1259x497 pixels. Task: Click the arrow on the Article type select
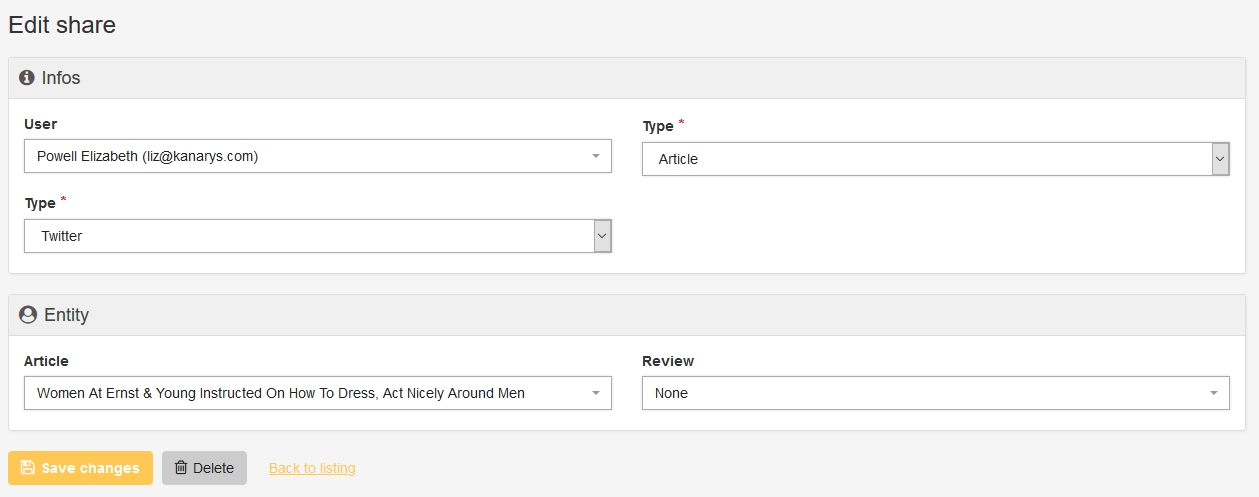point(1220,159)
